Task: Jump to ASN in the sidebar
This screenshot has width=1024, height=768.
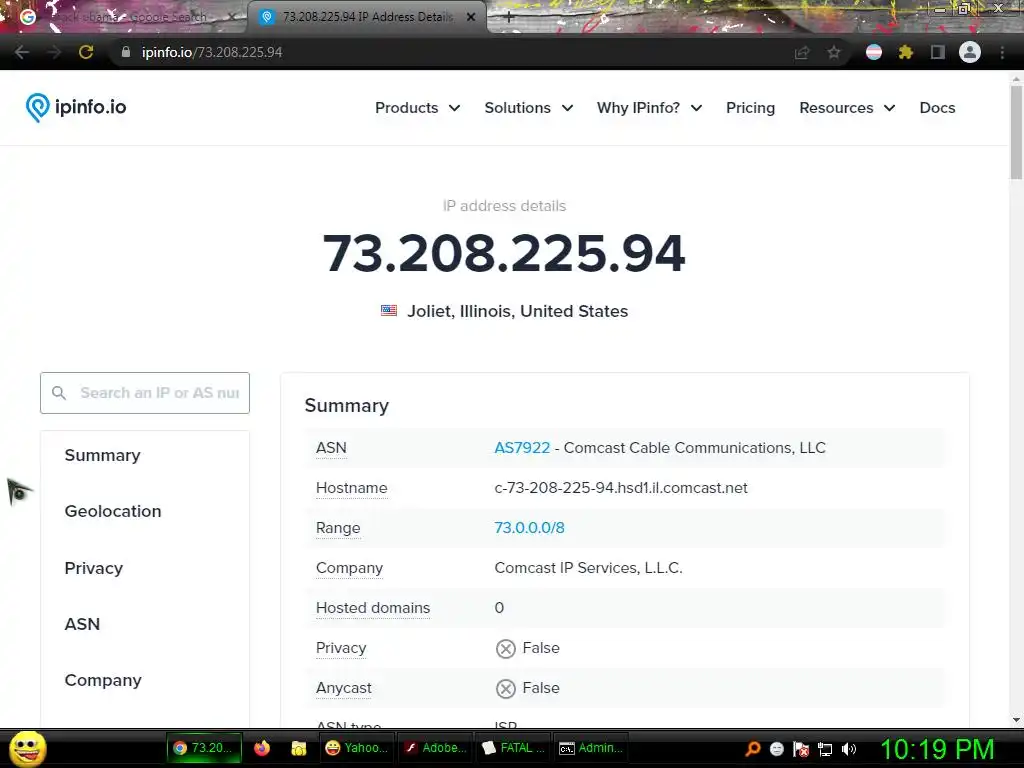Action: (82, 624)
